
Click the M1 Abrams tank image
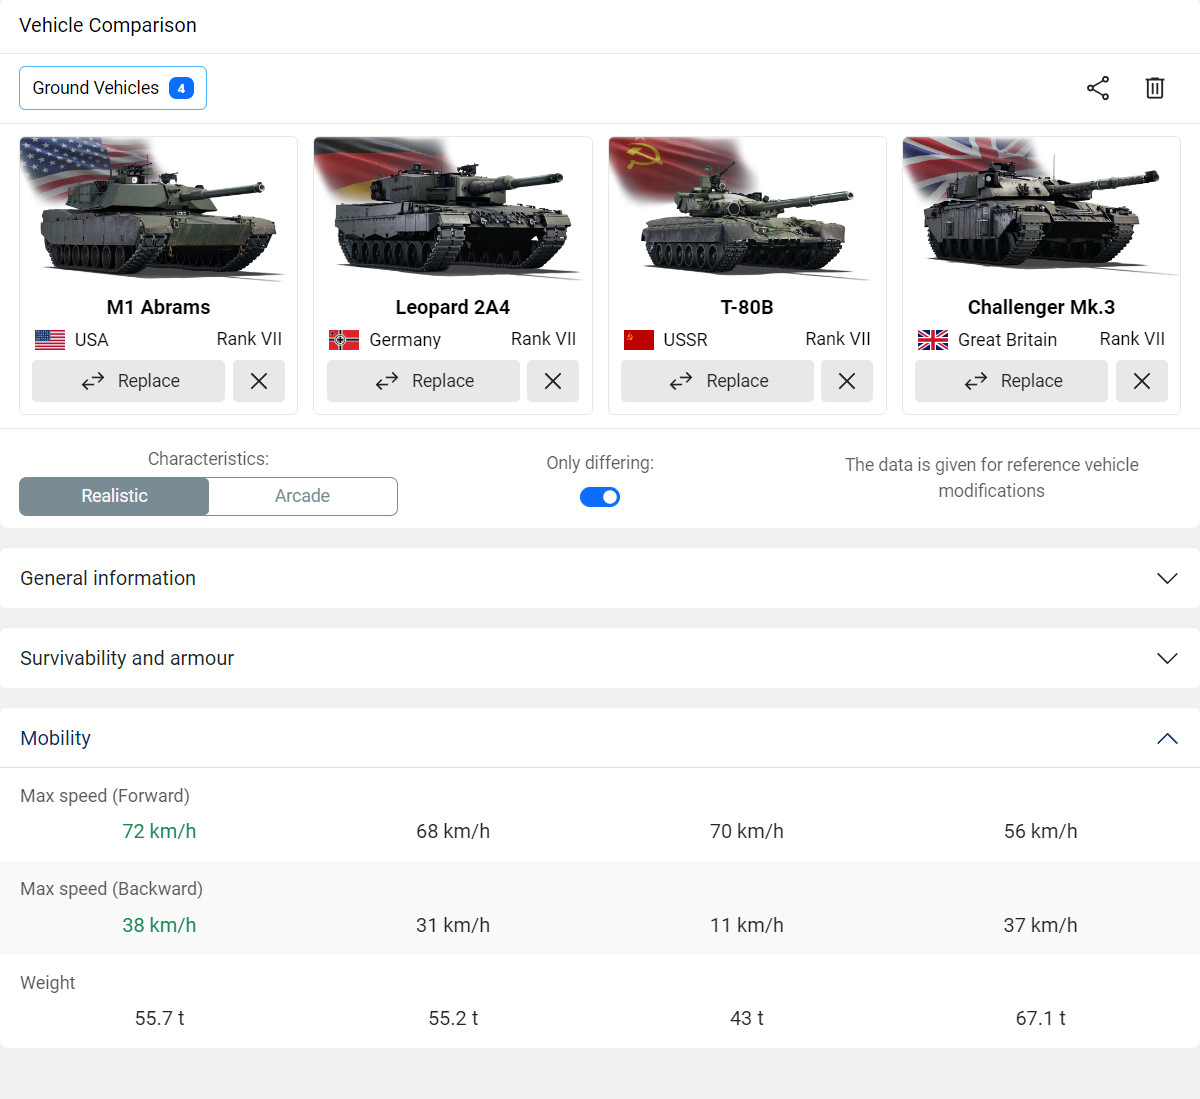[158, 209]
